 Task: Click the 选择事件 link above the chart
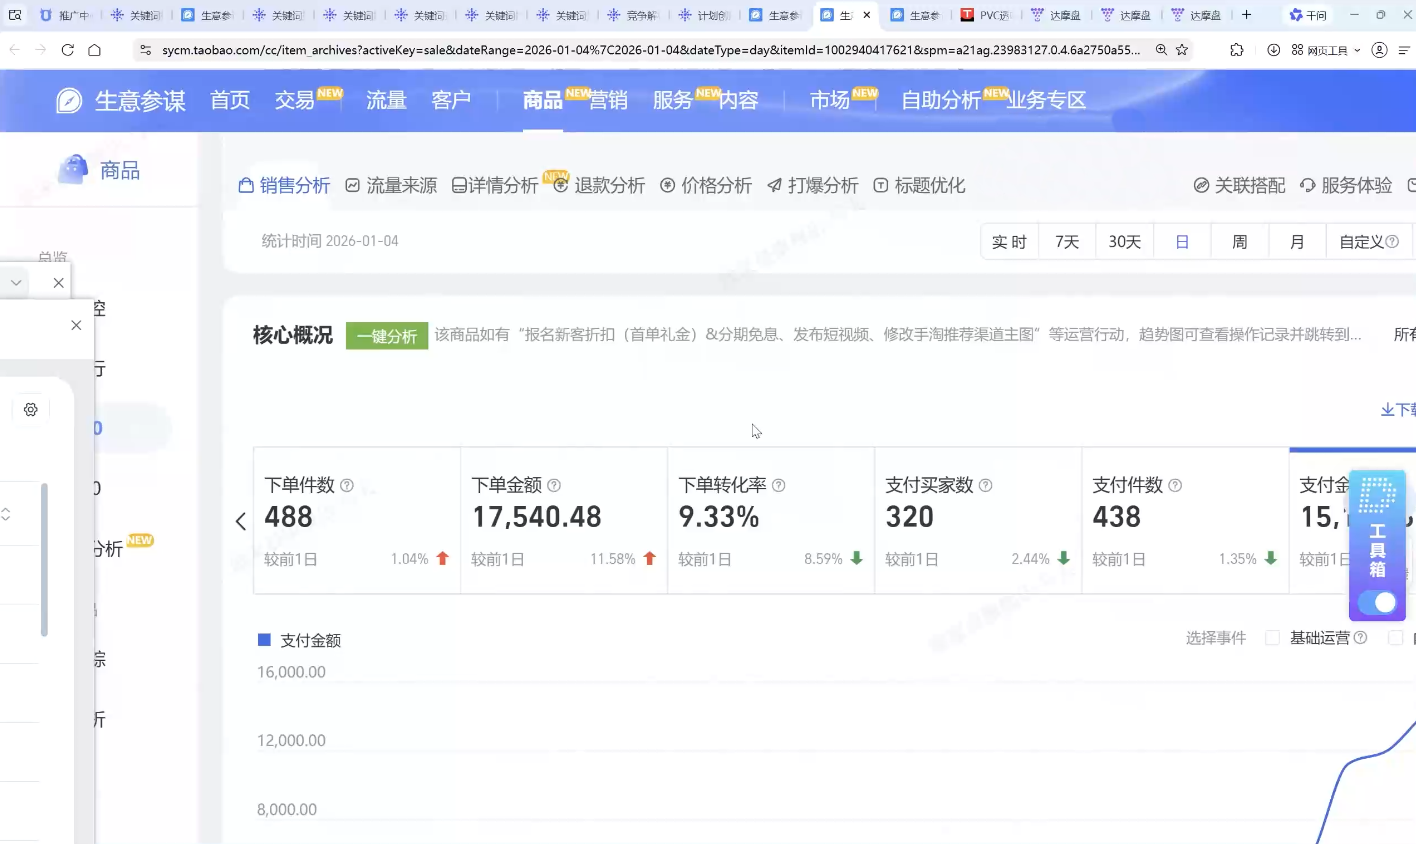[1215, 637]
